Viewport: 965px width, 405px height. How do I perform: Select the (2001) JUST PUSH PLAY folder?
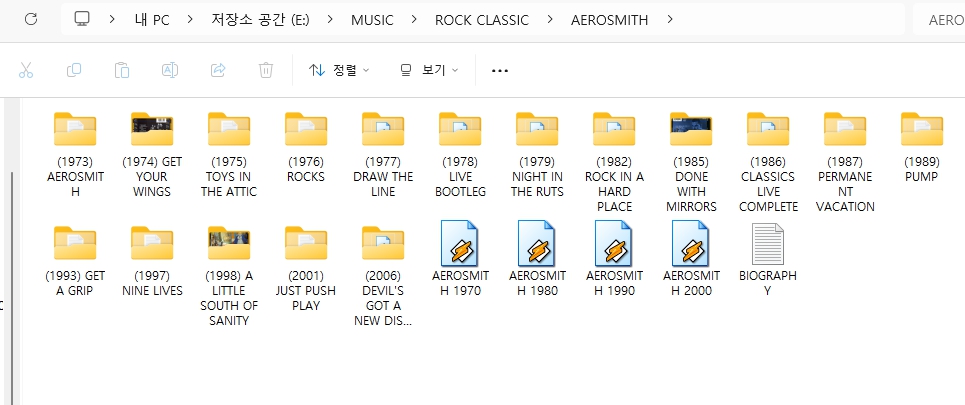tap(306, 268)
